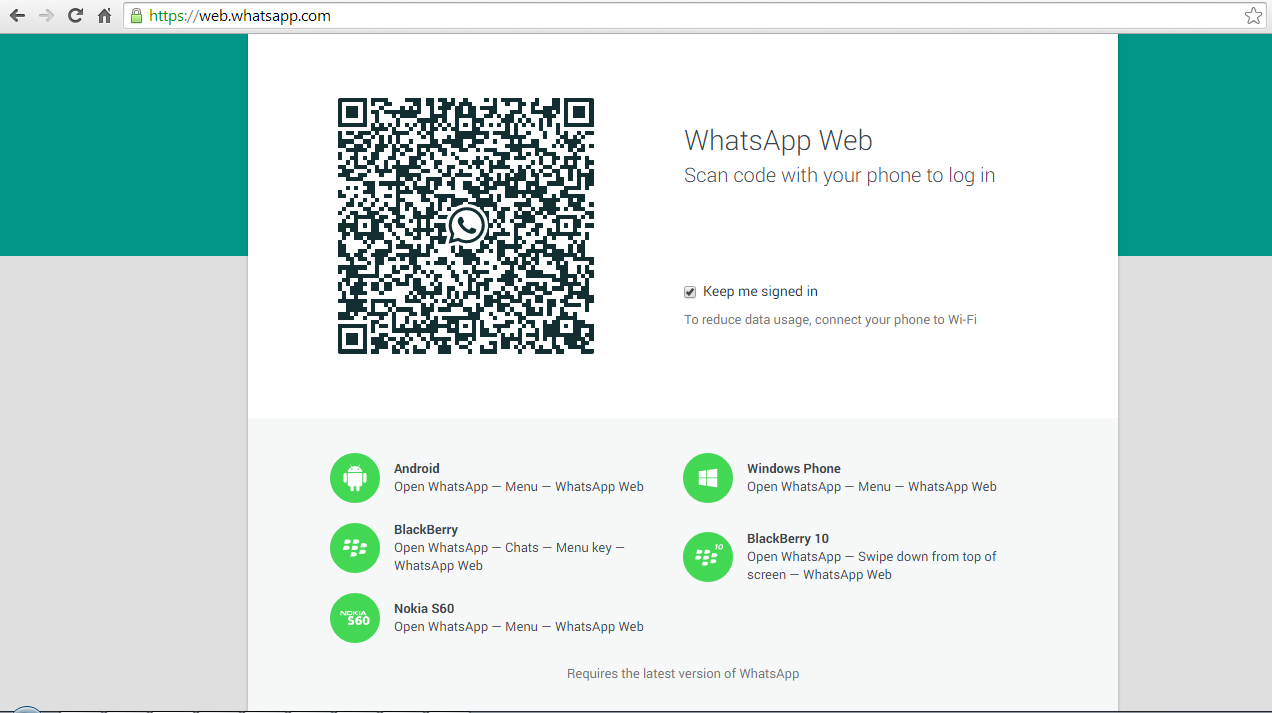The image size is (1272, 713).
Task: Click the QR code image
Action: tap(466, 226)
